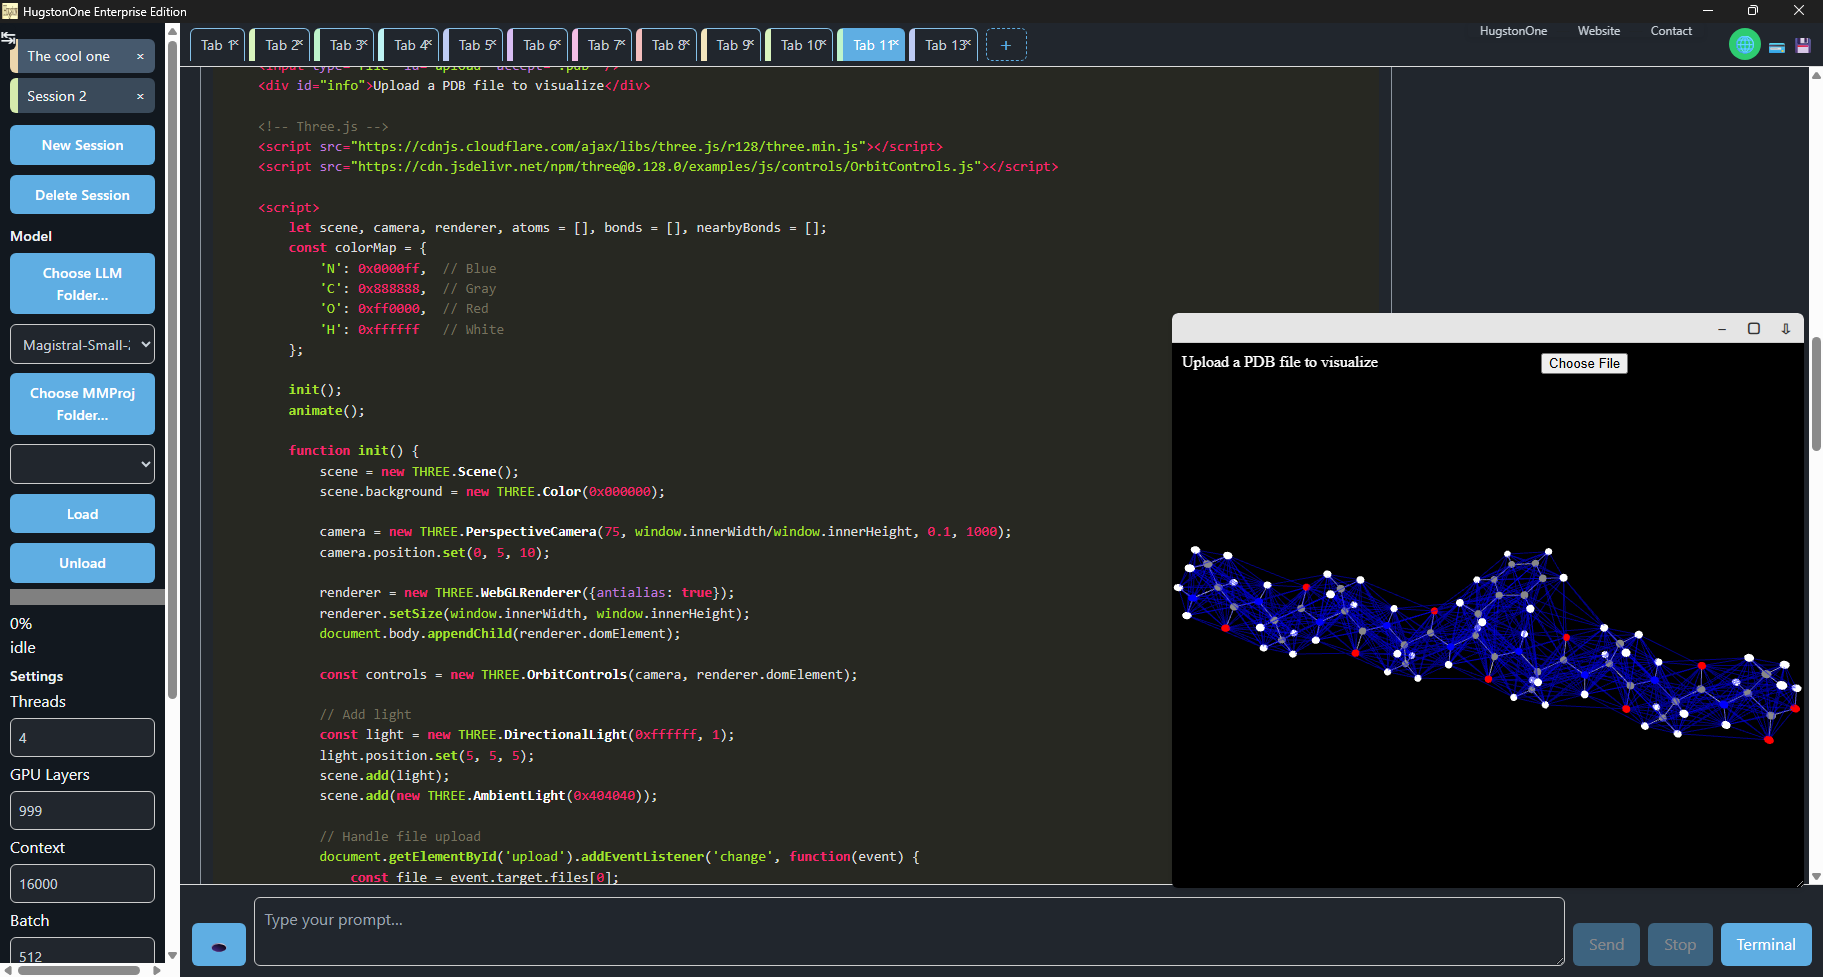Click the prompt text area

(x=909, y=931)
